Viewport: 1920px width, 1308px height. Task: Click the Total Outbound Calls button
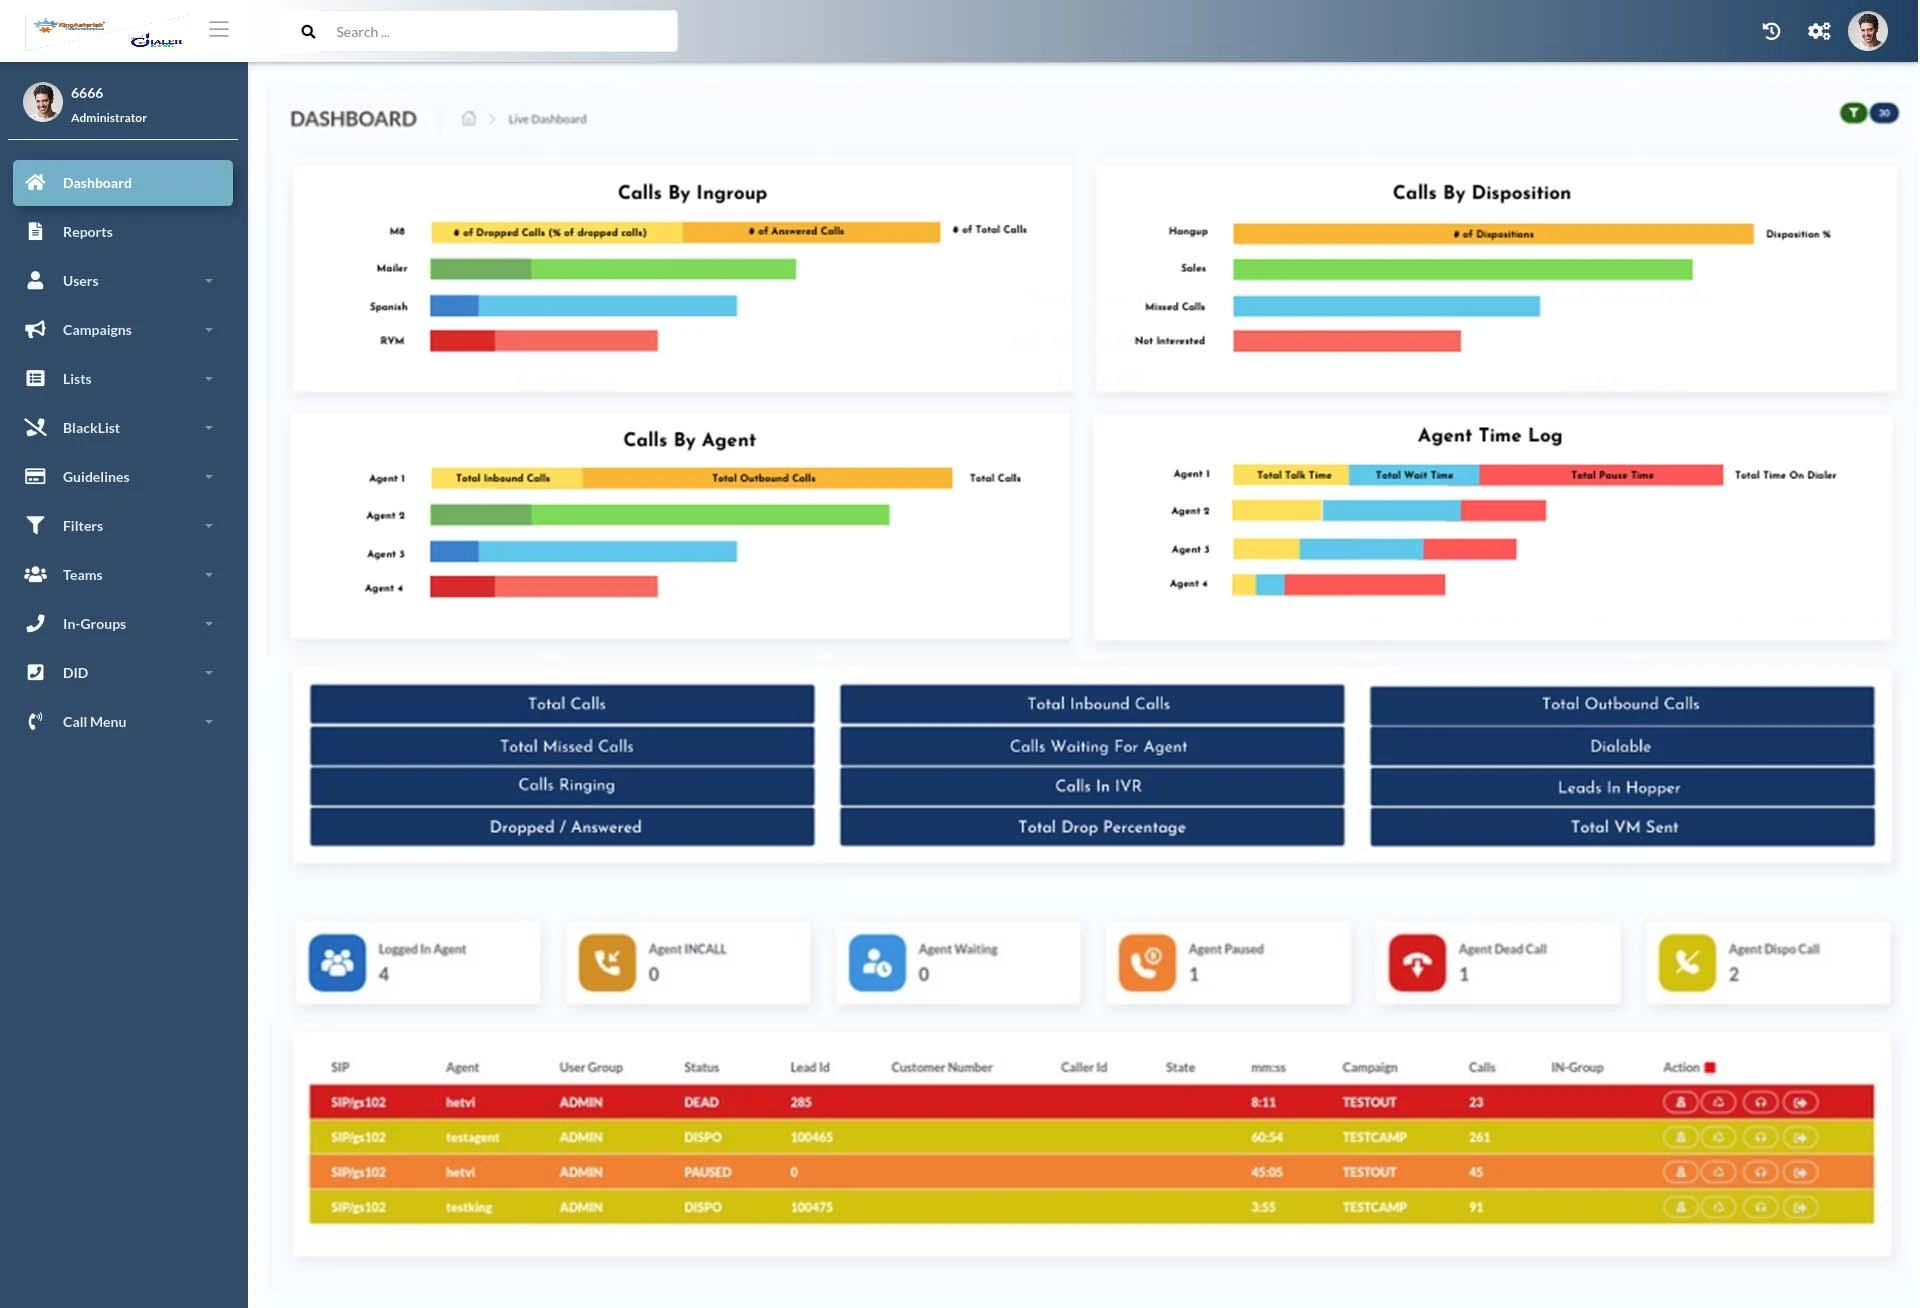pyautogui.click(x=1620, y=704)
